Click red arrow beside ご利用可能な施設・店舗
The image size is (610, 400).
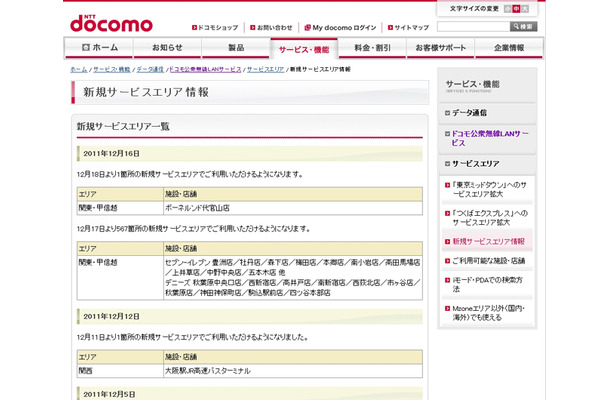pyautogui.click(x=447, y=261)
